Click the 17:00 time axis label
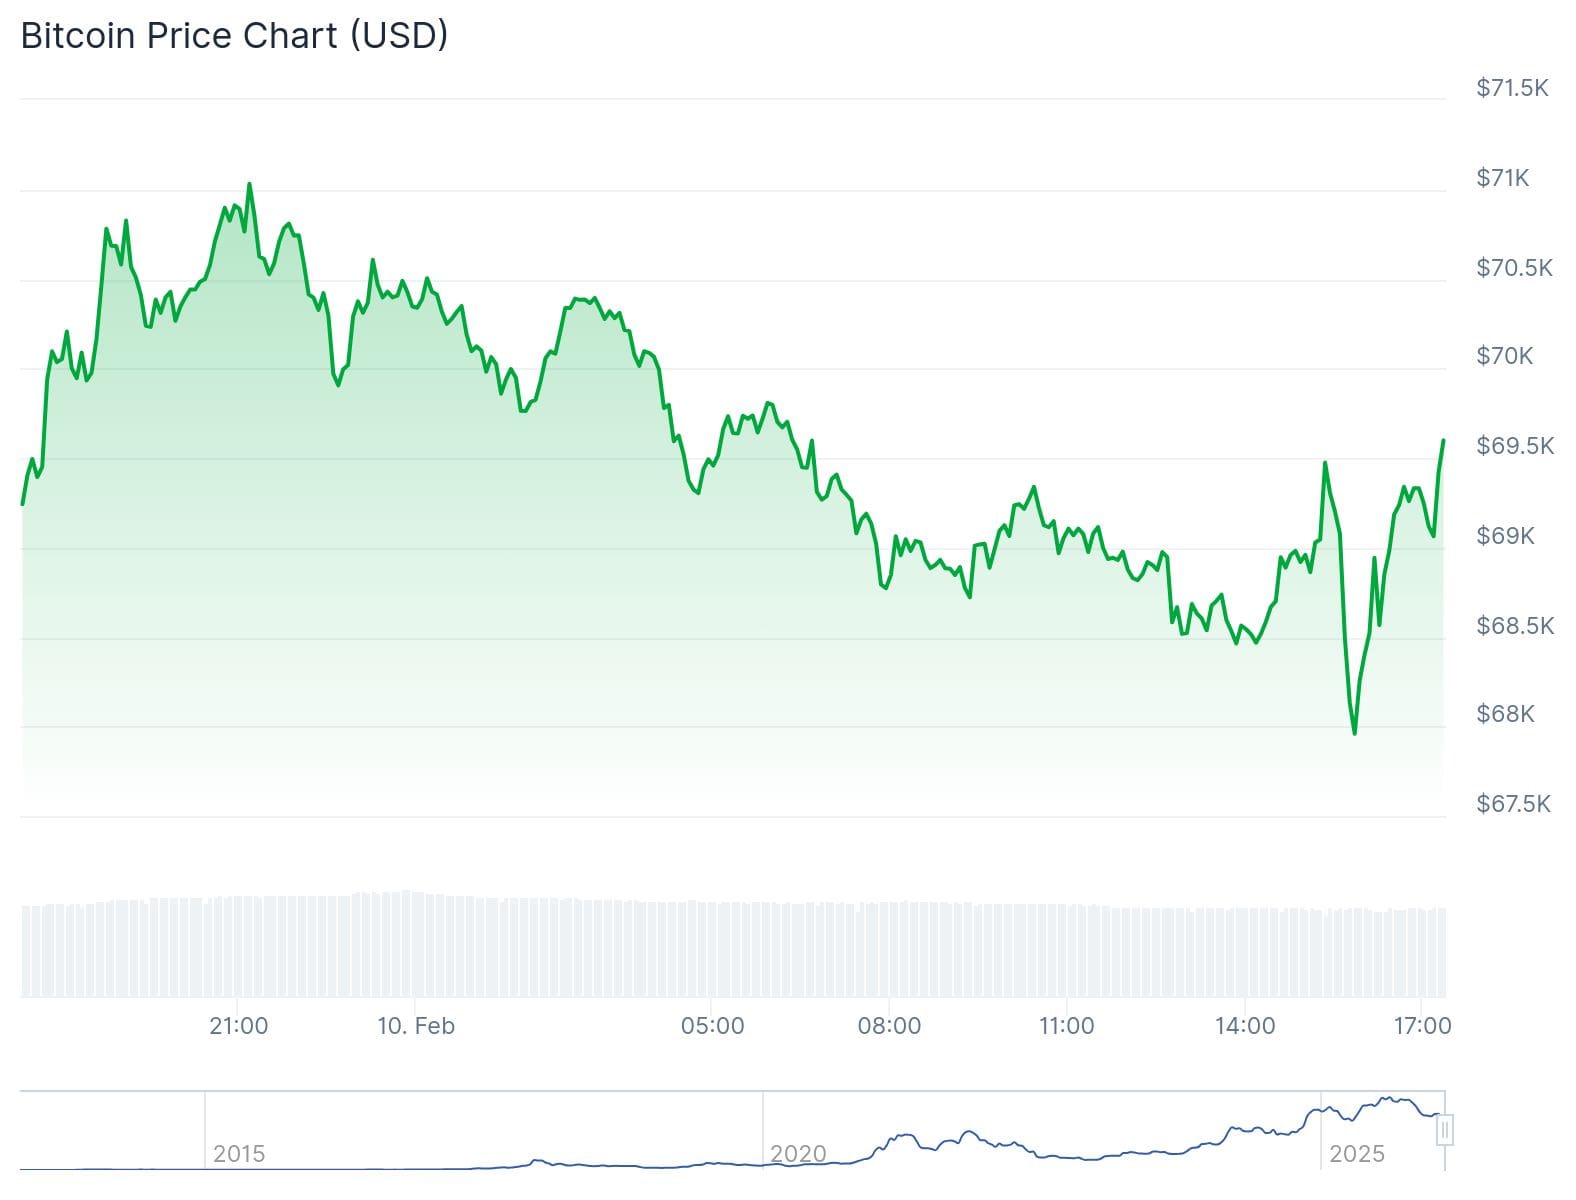The width and height of the screenshot is (1576, 1200). click(1422, 1026)
